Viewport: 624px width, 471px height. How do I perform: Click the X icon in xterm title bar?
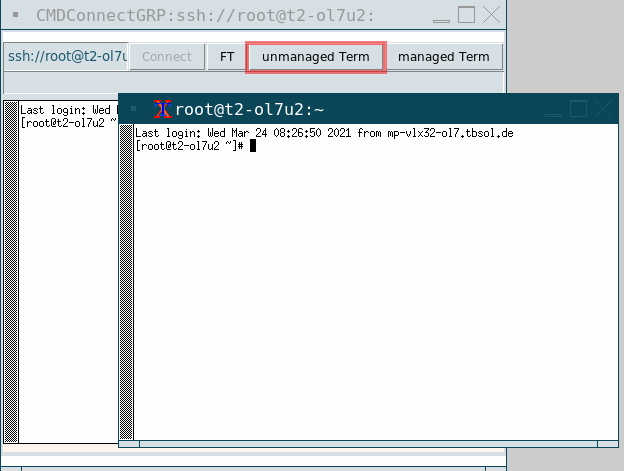click(x=162, y=109)
